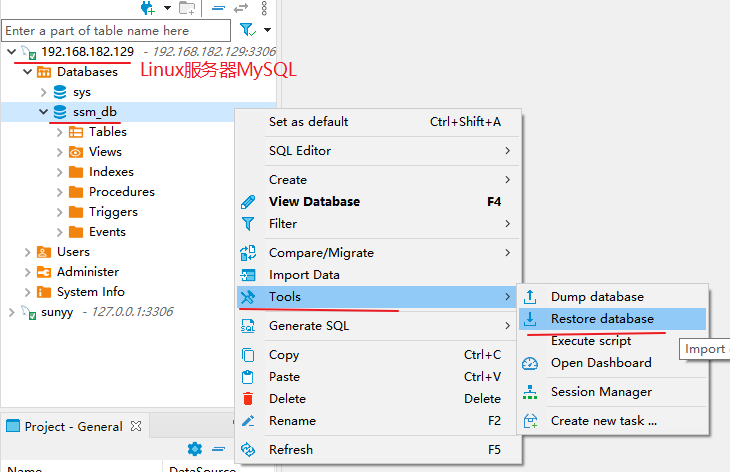Image resolution: width=730 pixels, height=472 pixels.
Task: Click the link with editor arrows icon
Action: click(x=241, y=8)
